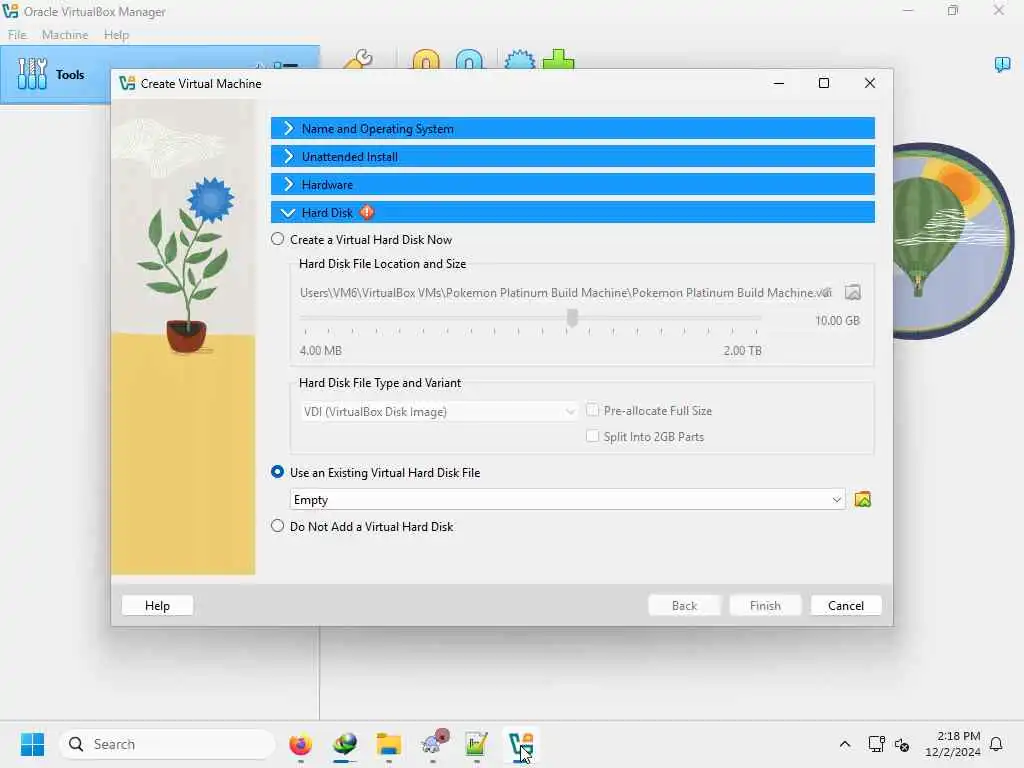Click the VirtualBox logo in Create Virtual Machine title
The width and height of the screenshot is (1024, 768).
pyautogui.click(x=127, y=84)
